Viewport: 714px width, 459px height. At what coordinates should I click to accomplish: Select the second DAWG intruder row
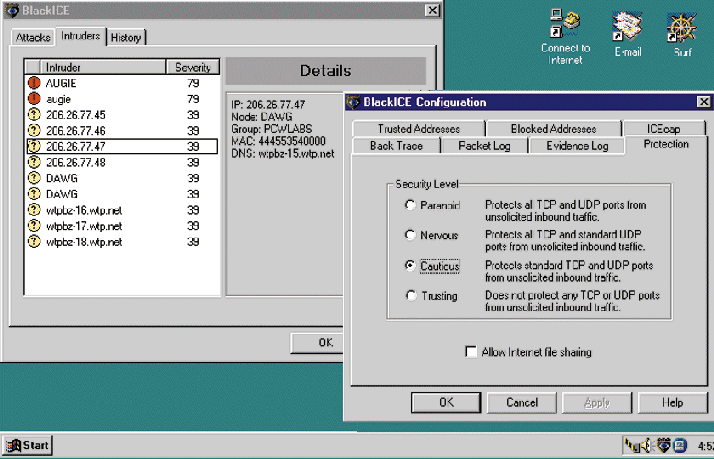[x=122, y=194]
